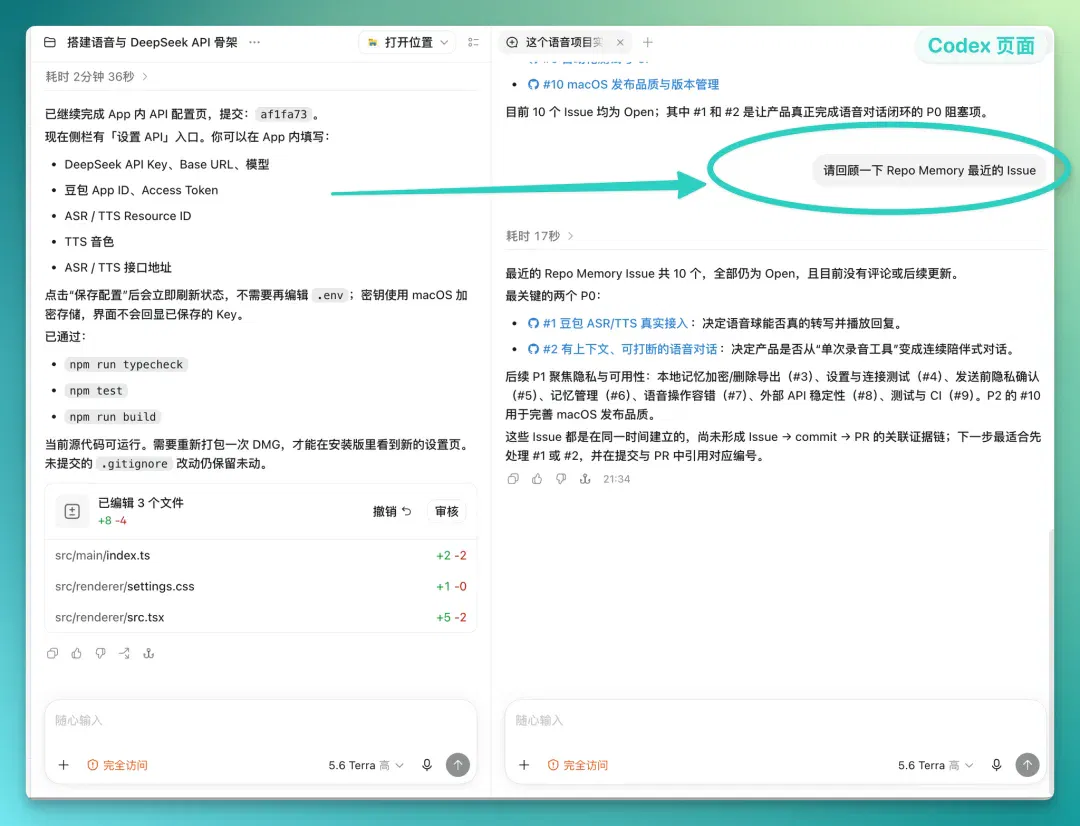Expand the 耗时 2分钟 36秒 details
The image size is (1080, 826).
pyautogui.click(x=96, y=76)
